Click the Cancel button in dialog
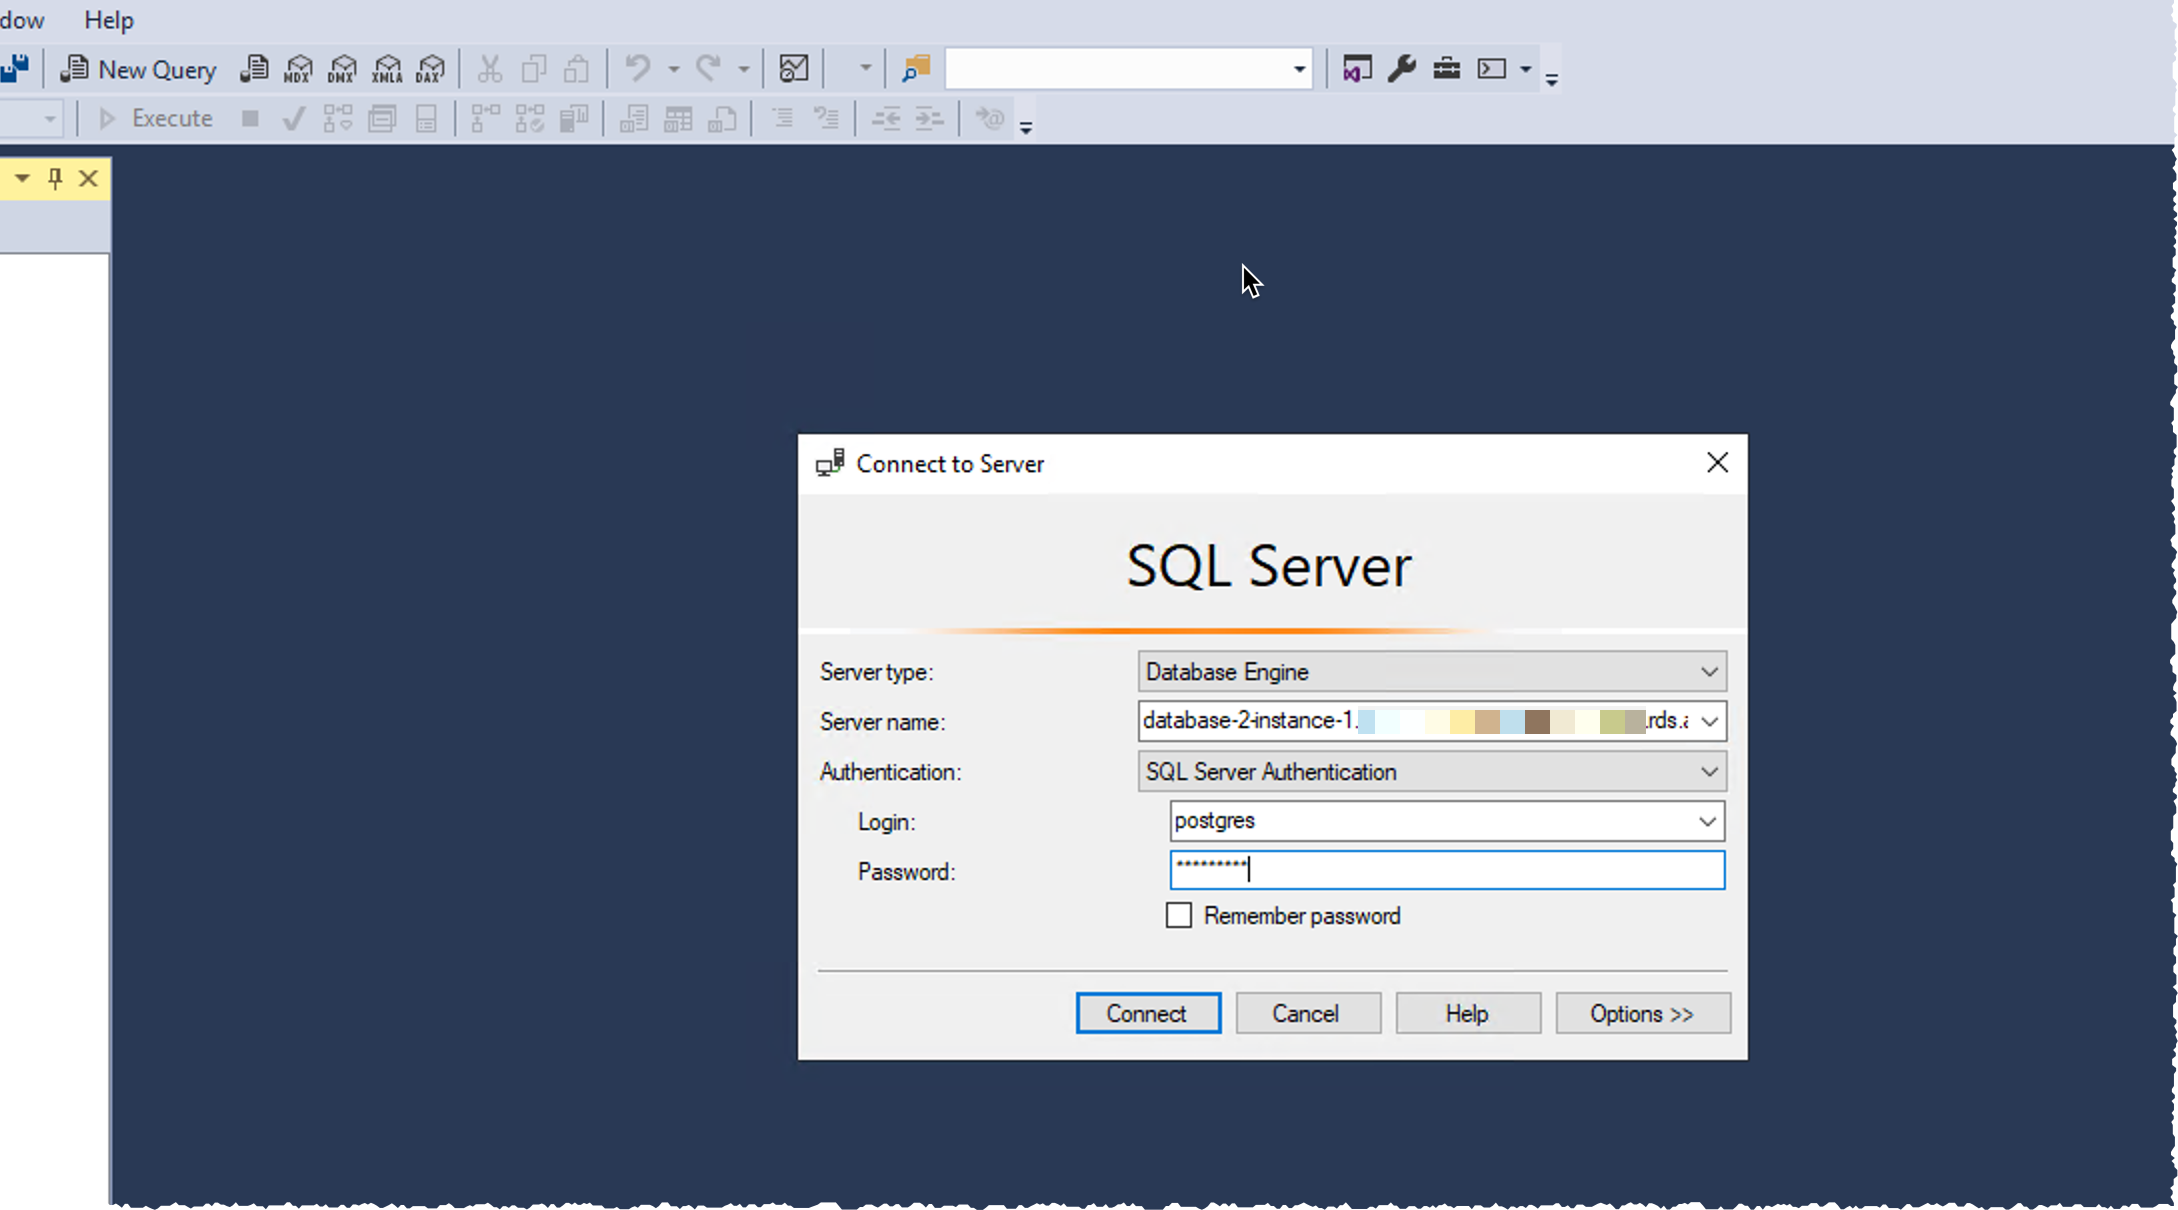Screen dimensions: 2178x1210 pyautogui.click(x=1306, y=1014)
